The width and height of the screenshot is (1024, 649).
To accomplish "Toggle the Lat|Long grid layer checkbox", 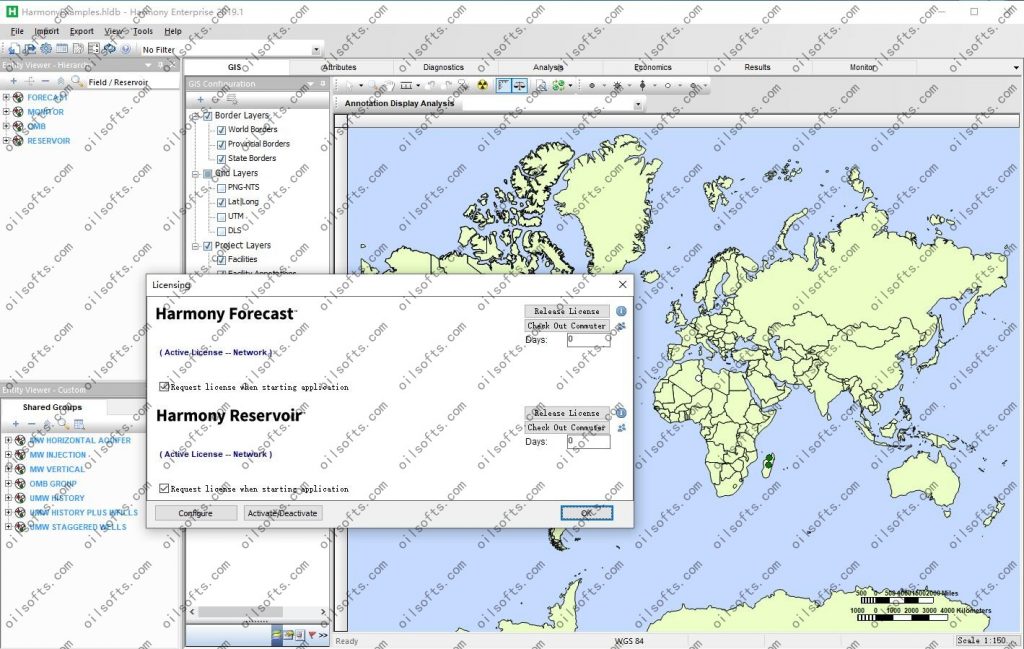I will coord(221,202).
